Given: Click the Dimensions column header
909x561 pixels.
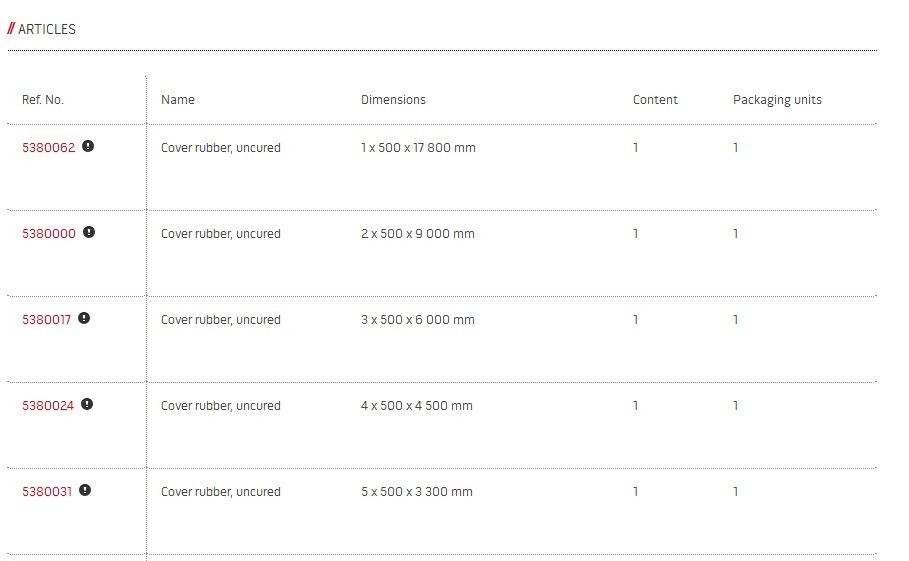Looking at the screenshot, I should pos(394,100).
